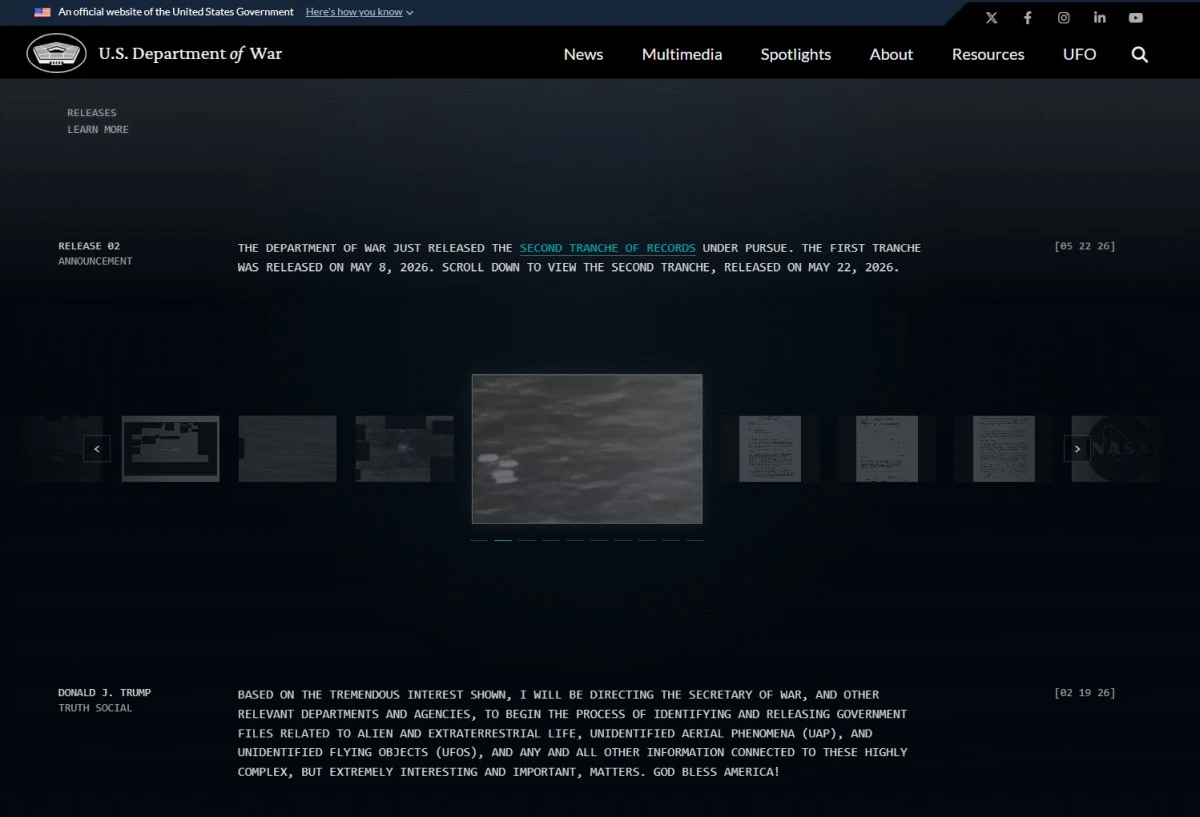Click the "RELEASE 02" label
This screenshot has height=817, width=1200.
pos(89,246)
